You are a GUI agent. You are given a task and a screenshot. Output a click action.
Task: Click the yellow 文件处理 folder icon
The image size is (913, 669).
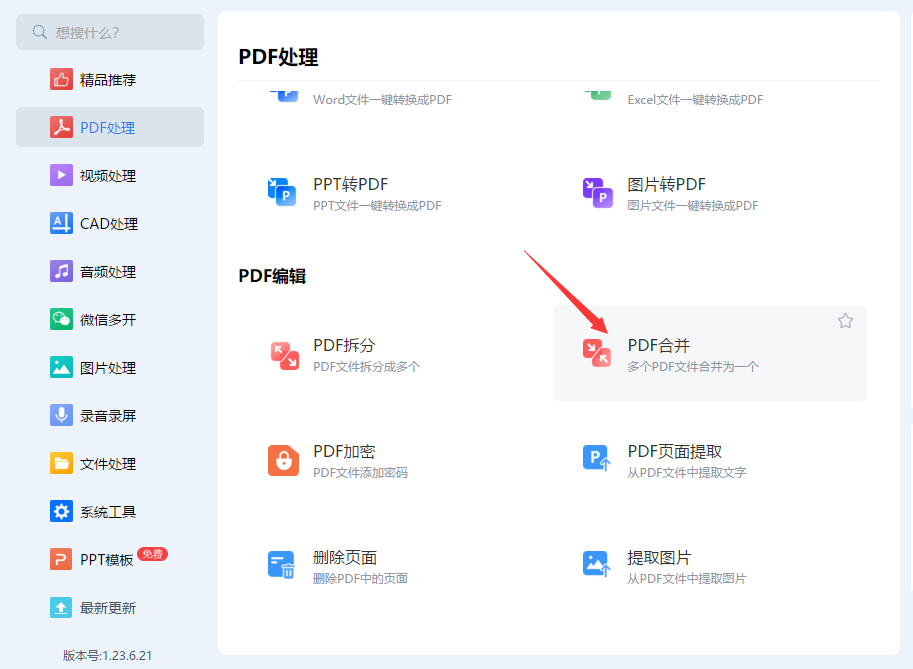tap(61, 463)
